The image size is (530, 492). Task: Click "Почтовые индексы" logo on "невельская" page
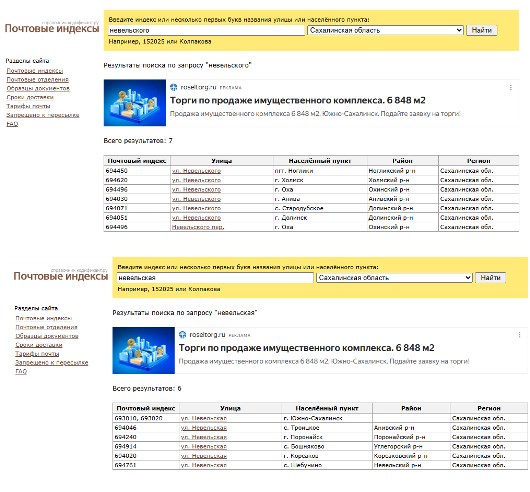[x=61, y=276]
